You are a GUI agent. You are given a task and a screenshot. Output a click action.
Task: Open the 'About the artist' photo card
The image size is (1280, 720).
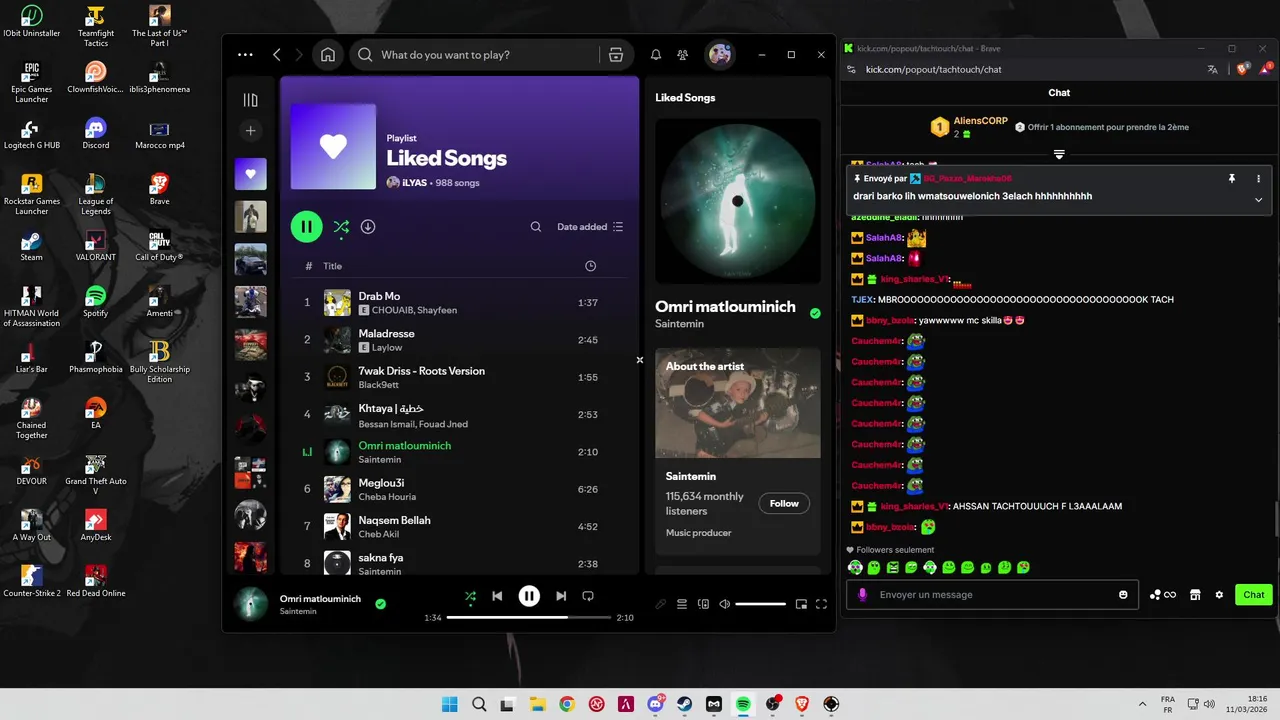(x=738, y=403)
